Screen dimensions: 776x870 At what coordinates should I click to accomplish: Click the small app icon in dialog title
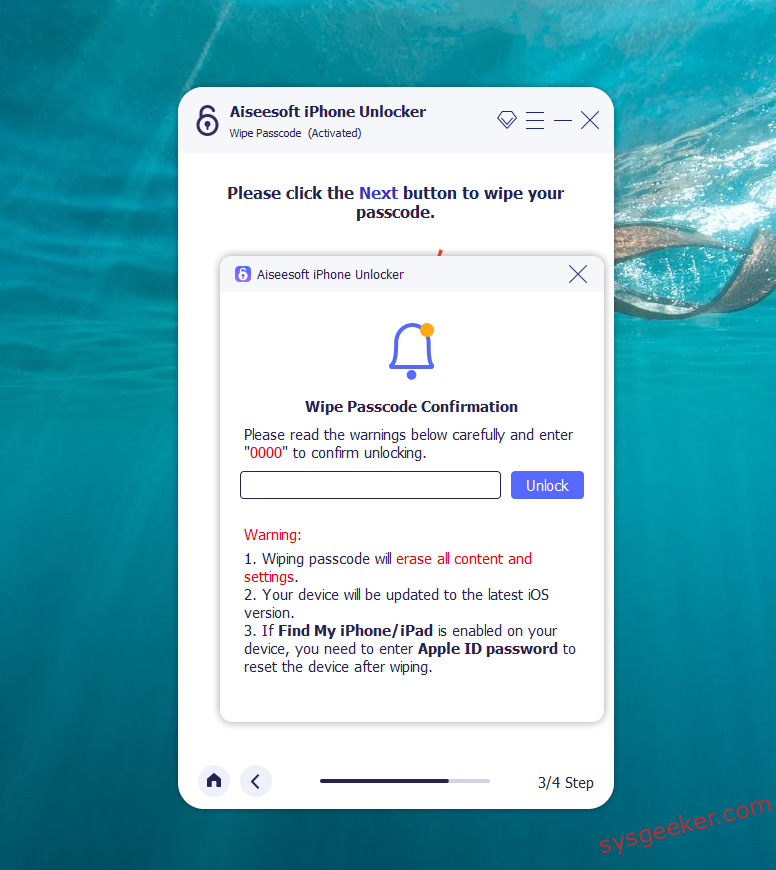click(x=243, y=274)
